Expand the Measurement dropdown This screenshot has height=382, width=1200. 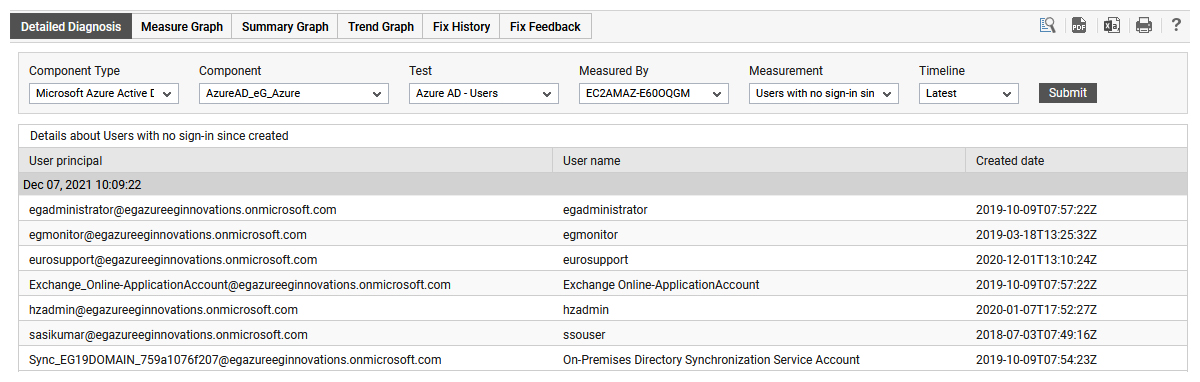tap(824, 93)
